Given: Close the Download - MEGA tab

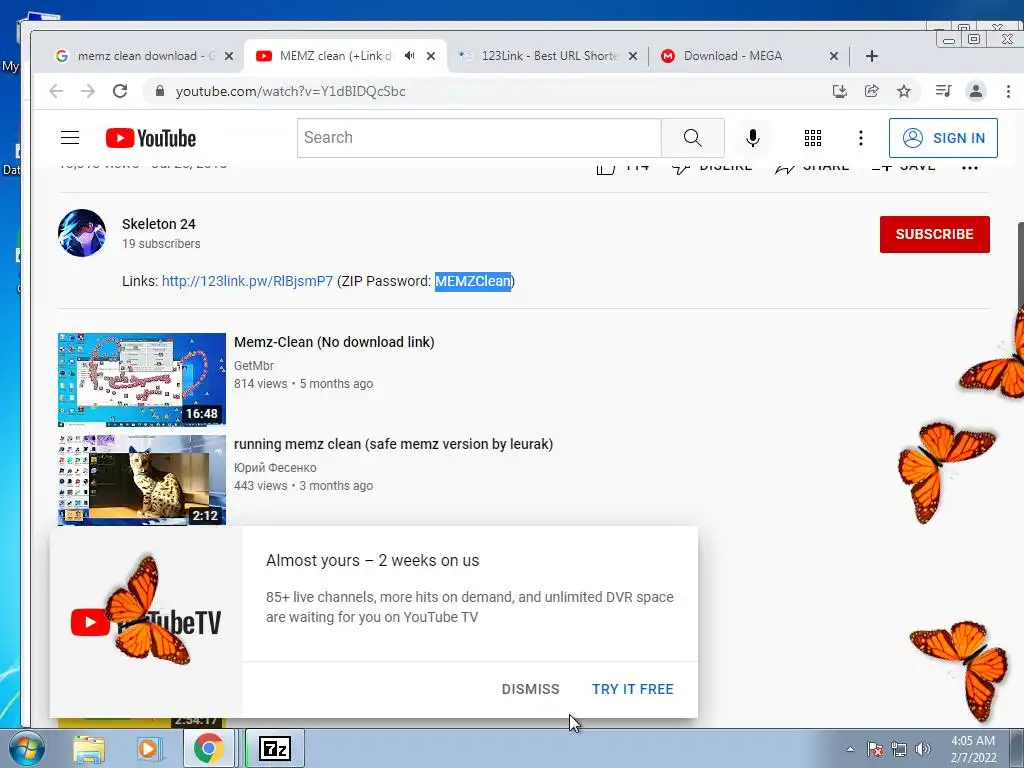Looking at the screenshot, I should (x=834, y=56).
